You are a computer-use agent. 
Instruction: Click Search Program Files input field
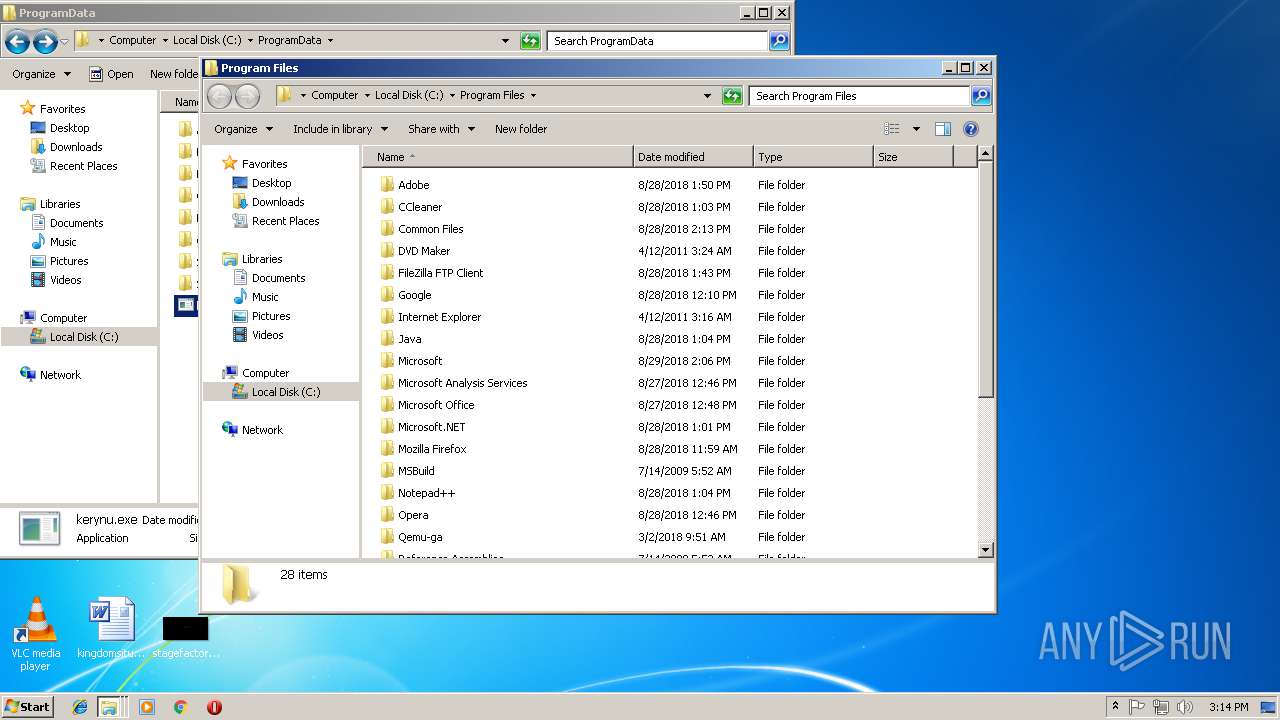click(x=859, y=96)
